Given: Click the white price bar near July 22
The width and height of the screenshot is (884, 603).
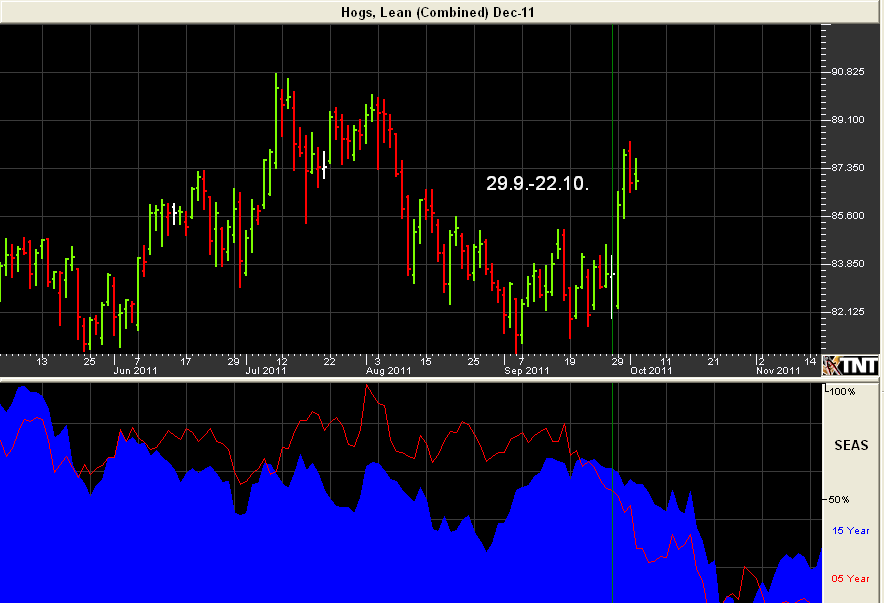Looking at the screenshot, I should 324,165.
